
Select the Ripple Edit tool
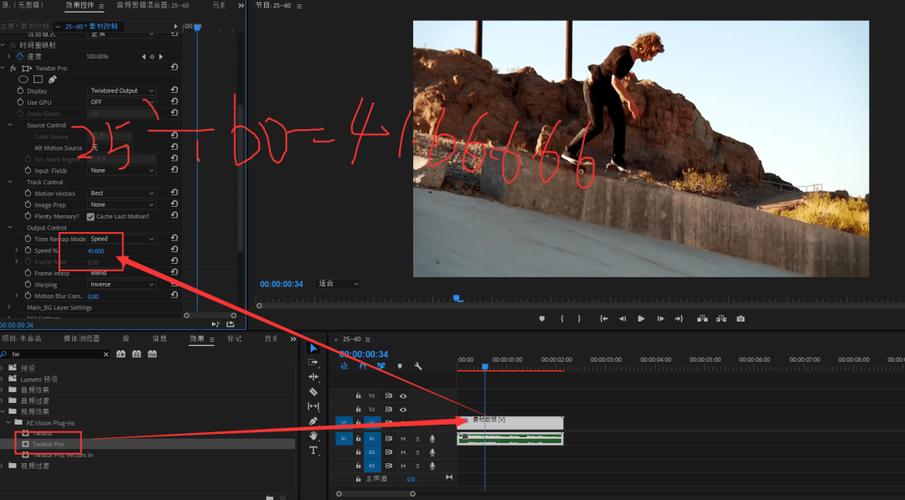point(313,376)
